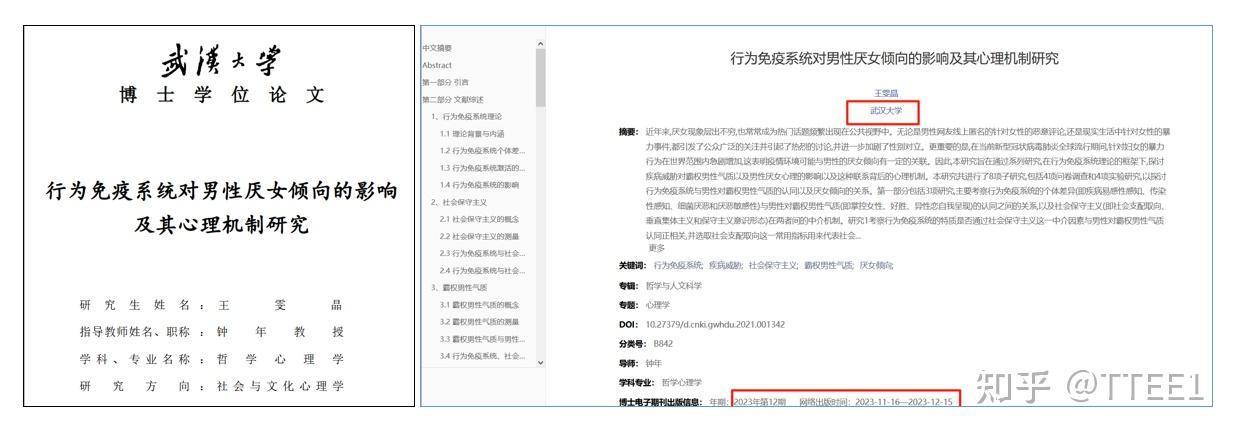The width and height of the screenshot is (1236, 435).
Task: Open keyword 疾病威胁
Action: [x=726, y=265]
